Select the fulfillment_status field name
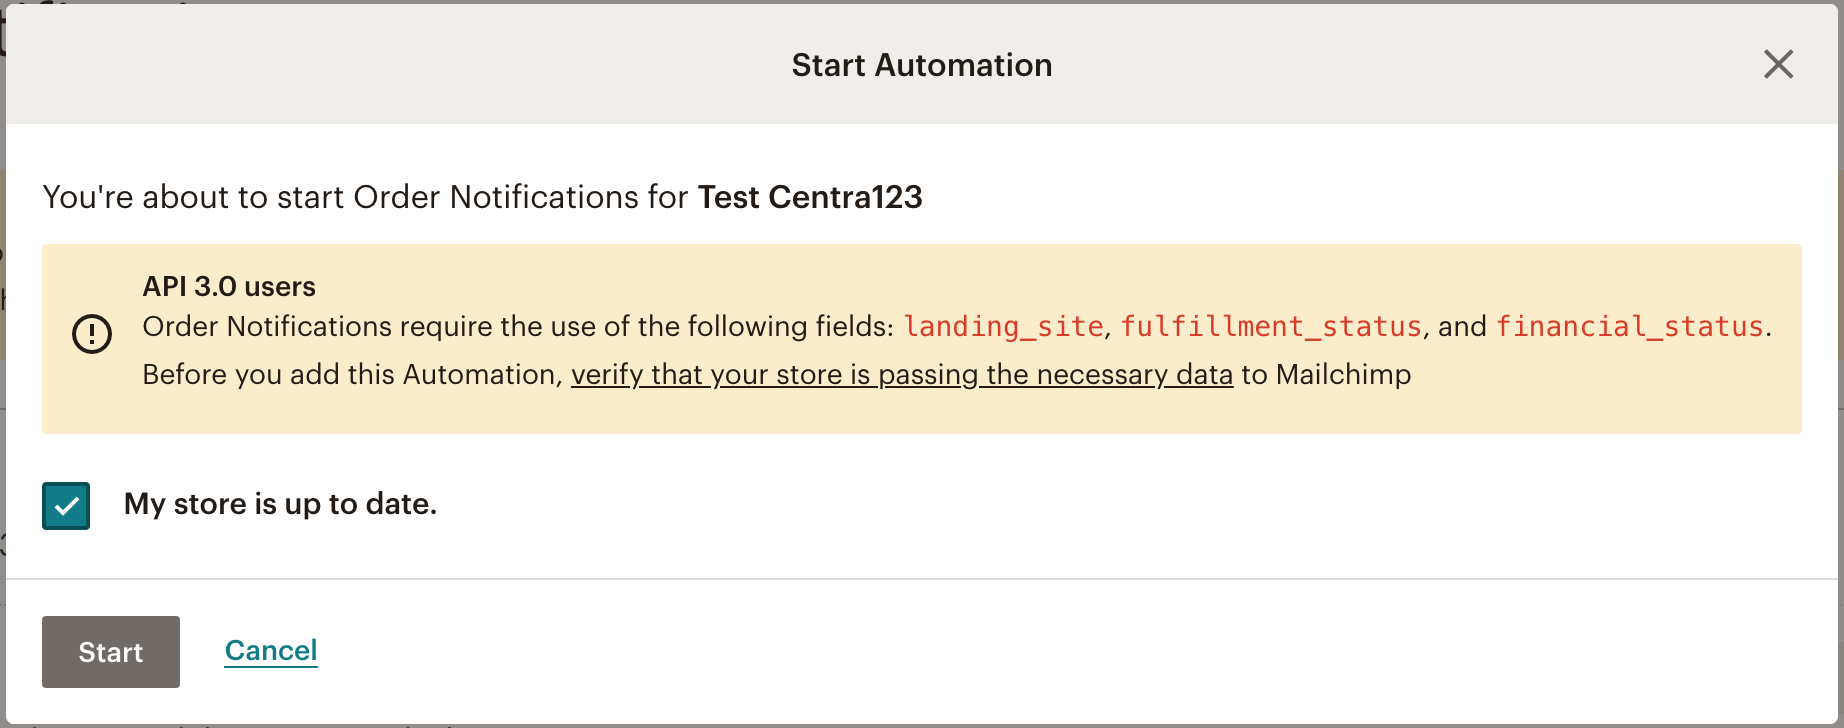The width and height of the screenshot is (1844, 728). 1271,326
